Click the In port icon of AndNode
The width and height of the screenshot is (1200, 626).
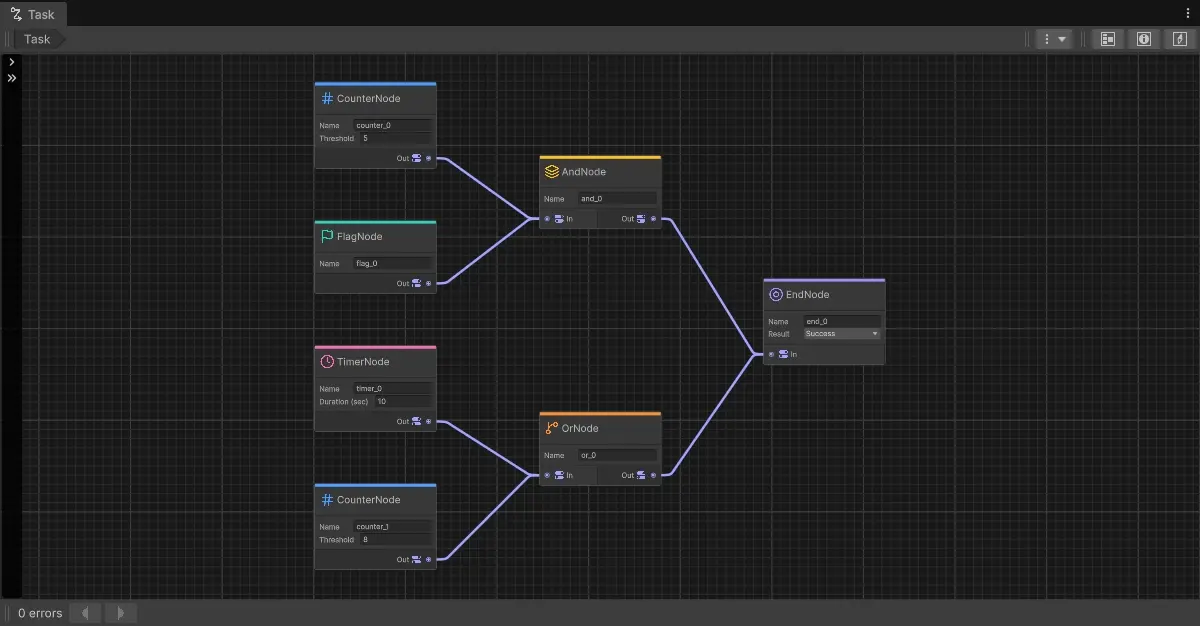click(559, 219)
